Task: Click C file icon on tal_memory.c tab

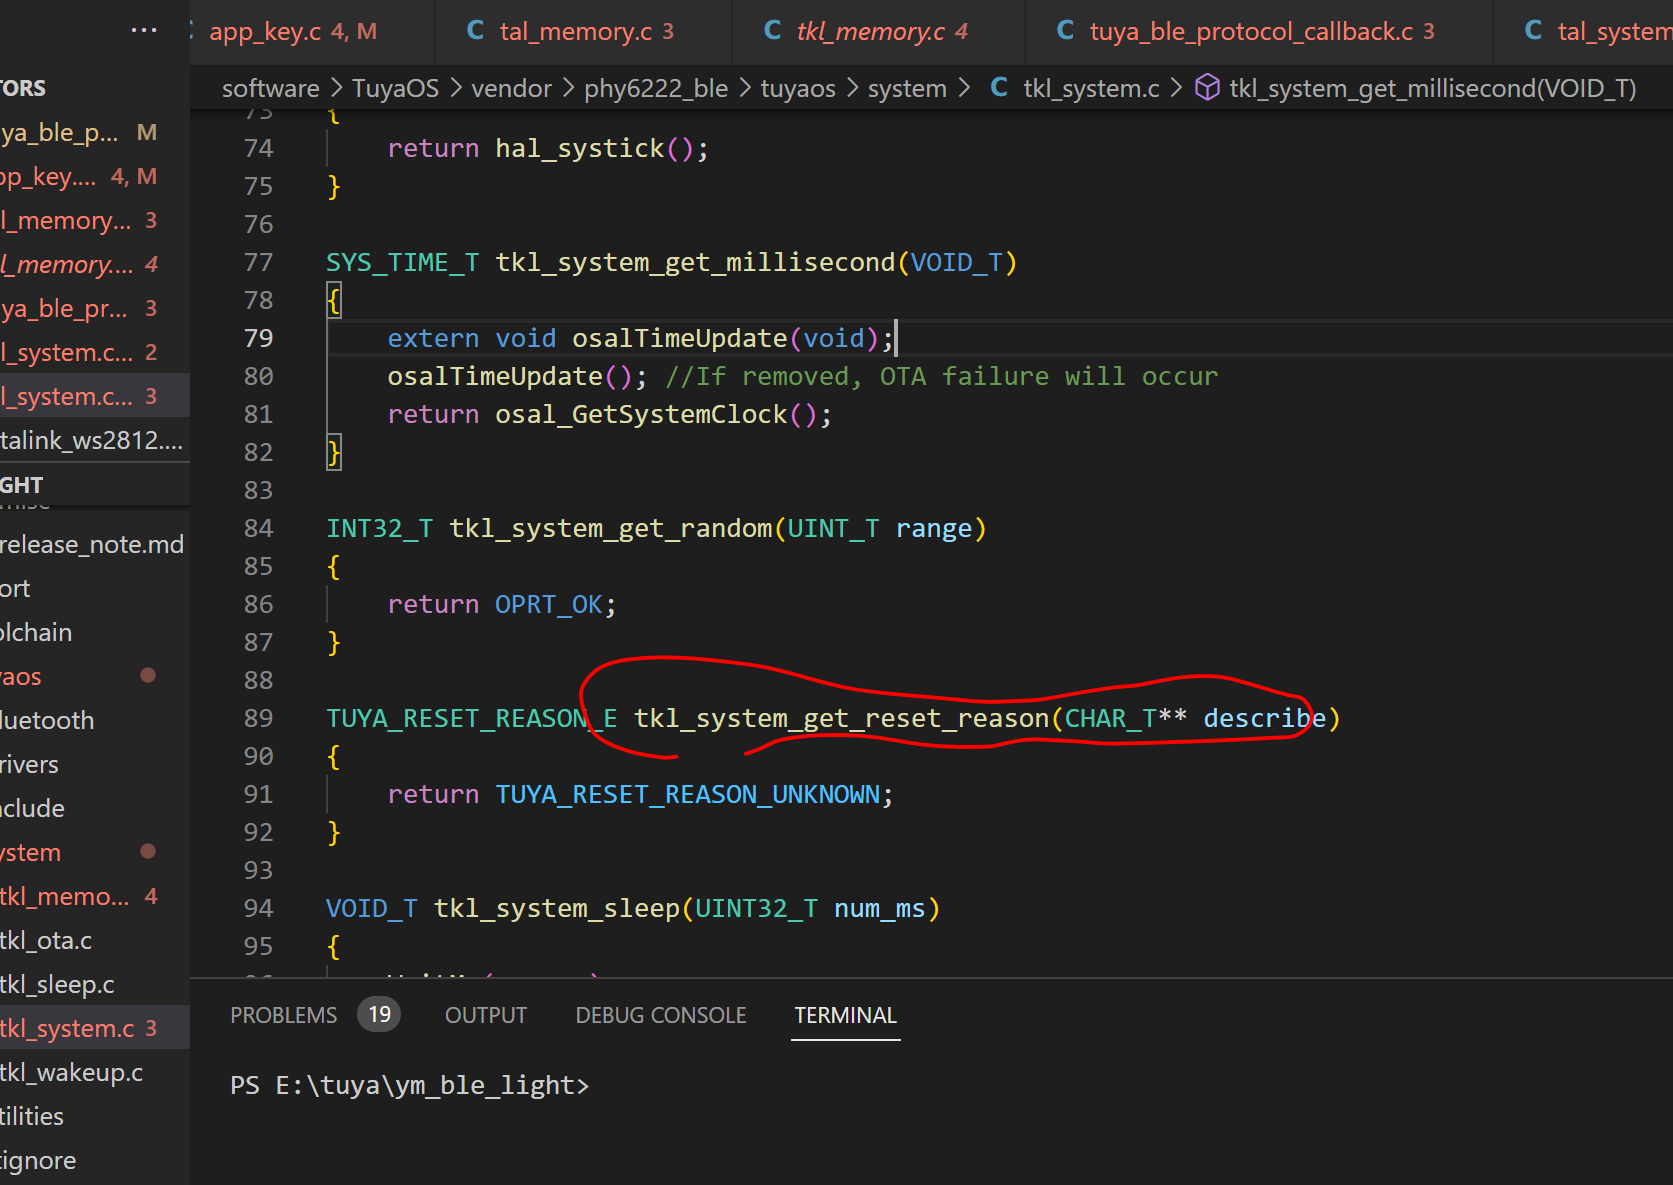Action: tap(476, 31)
